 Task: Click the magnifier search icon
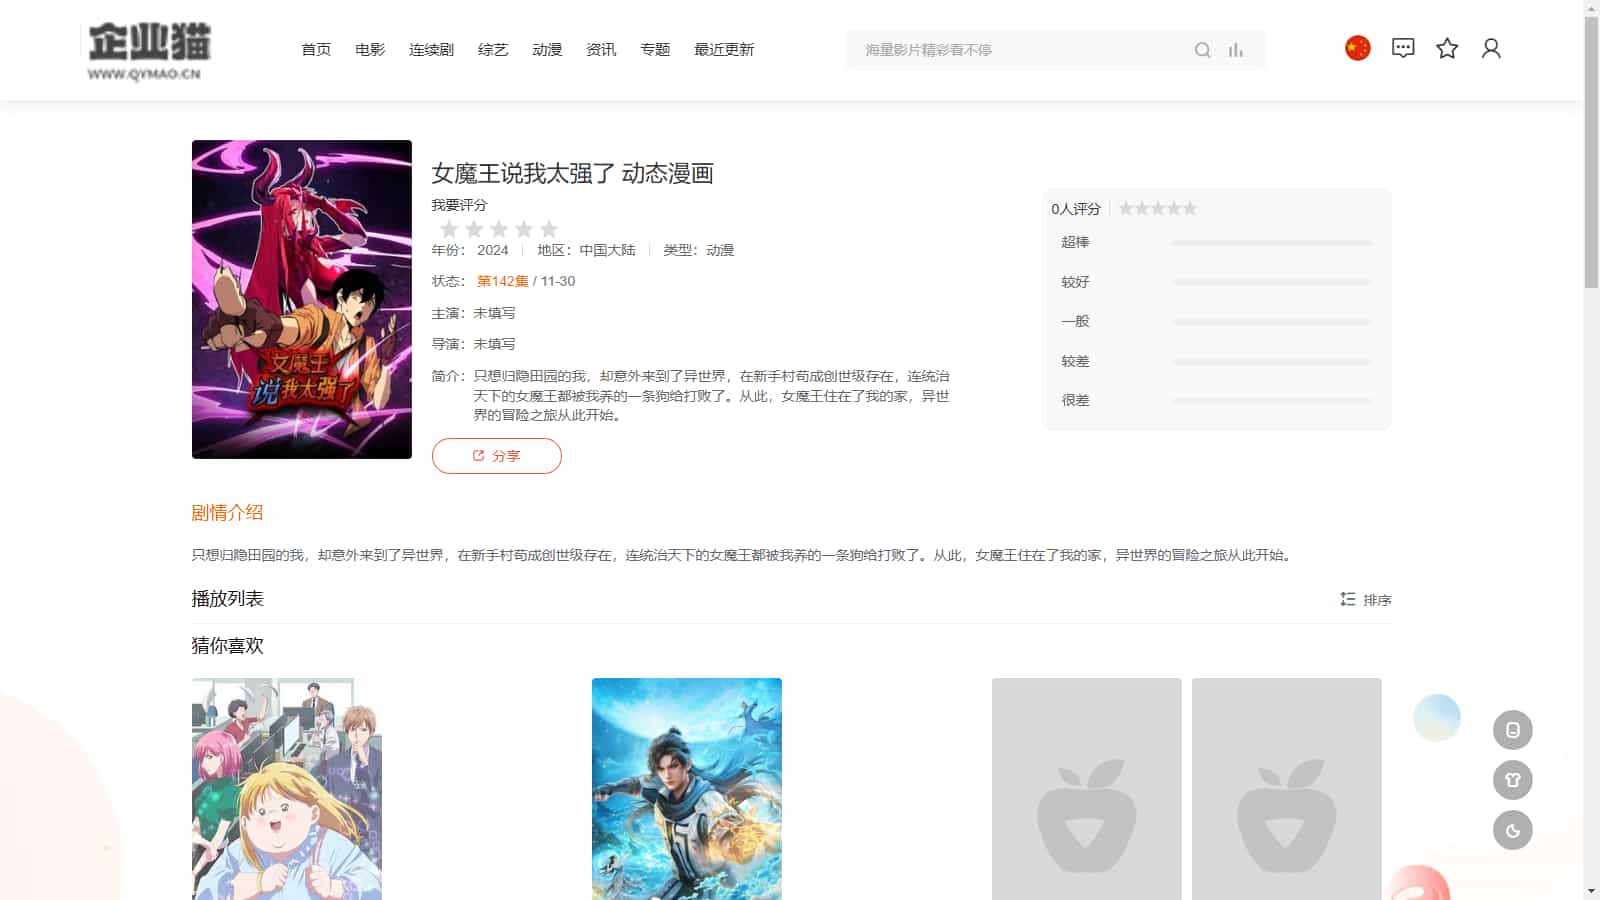1203,50
